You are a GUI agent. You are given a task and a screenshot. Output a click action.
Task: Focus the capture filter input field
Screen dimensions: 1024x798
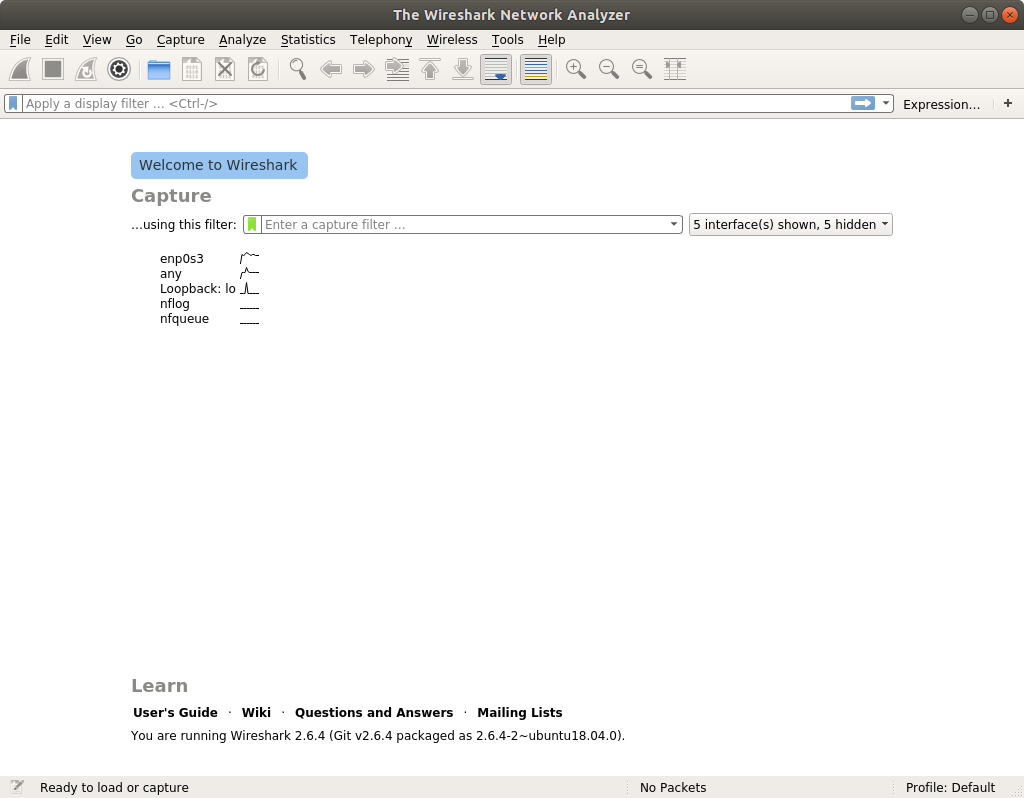tap(464, 225)
